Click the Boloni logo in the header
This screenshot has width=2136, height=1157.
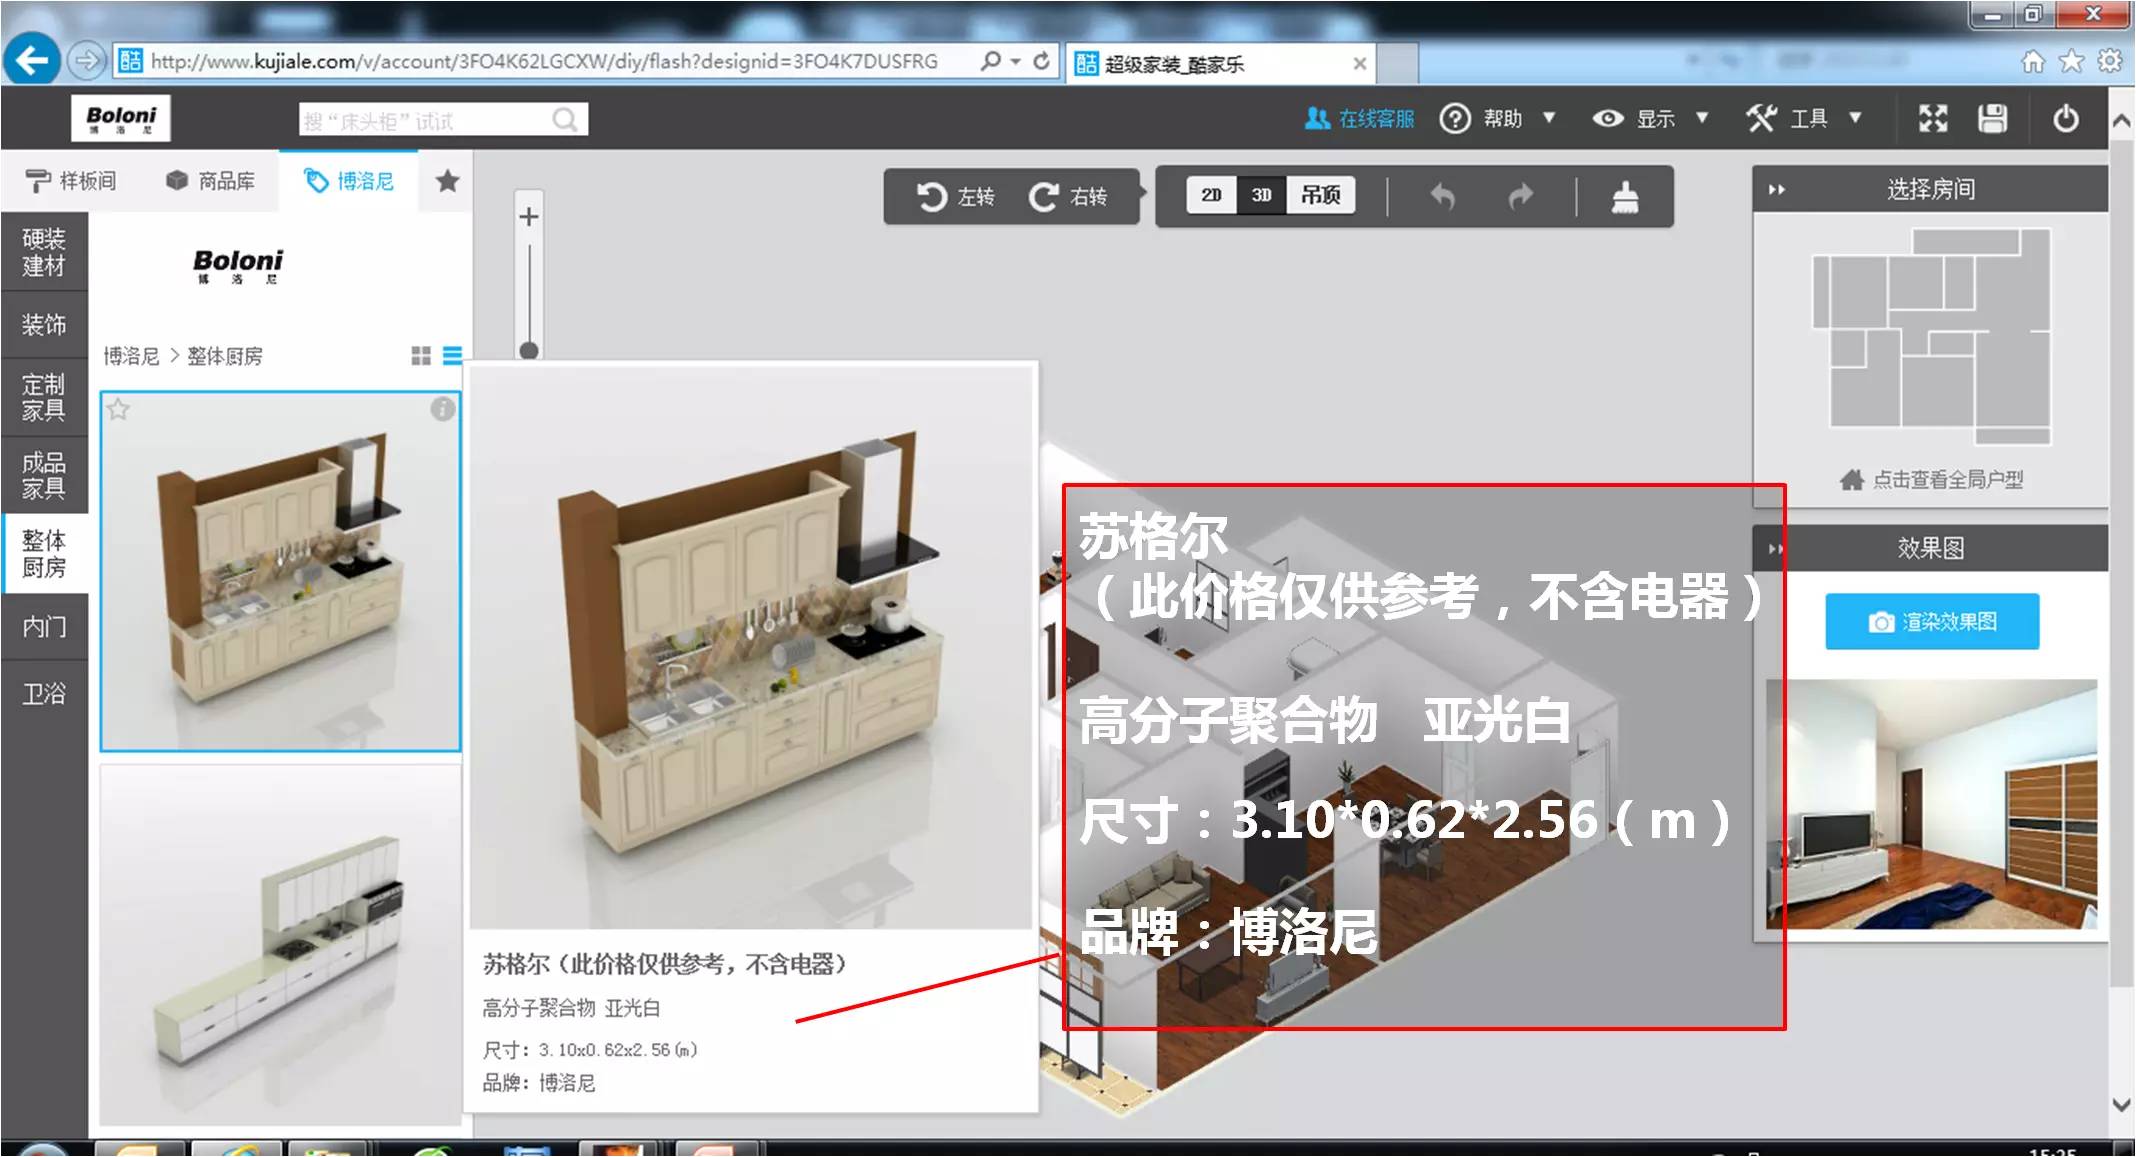tap(121, 119)
